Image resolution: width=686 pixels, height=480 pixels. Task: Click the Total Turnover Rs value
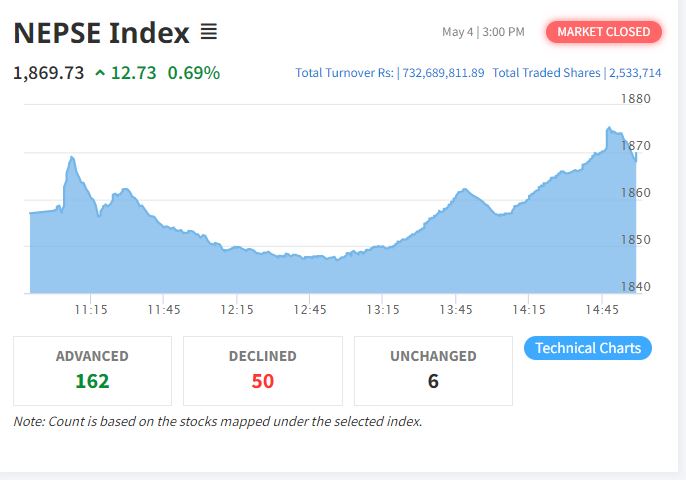pos(441,73)
